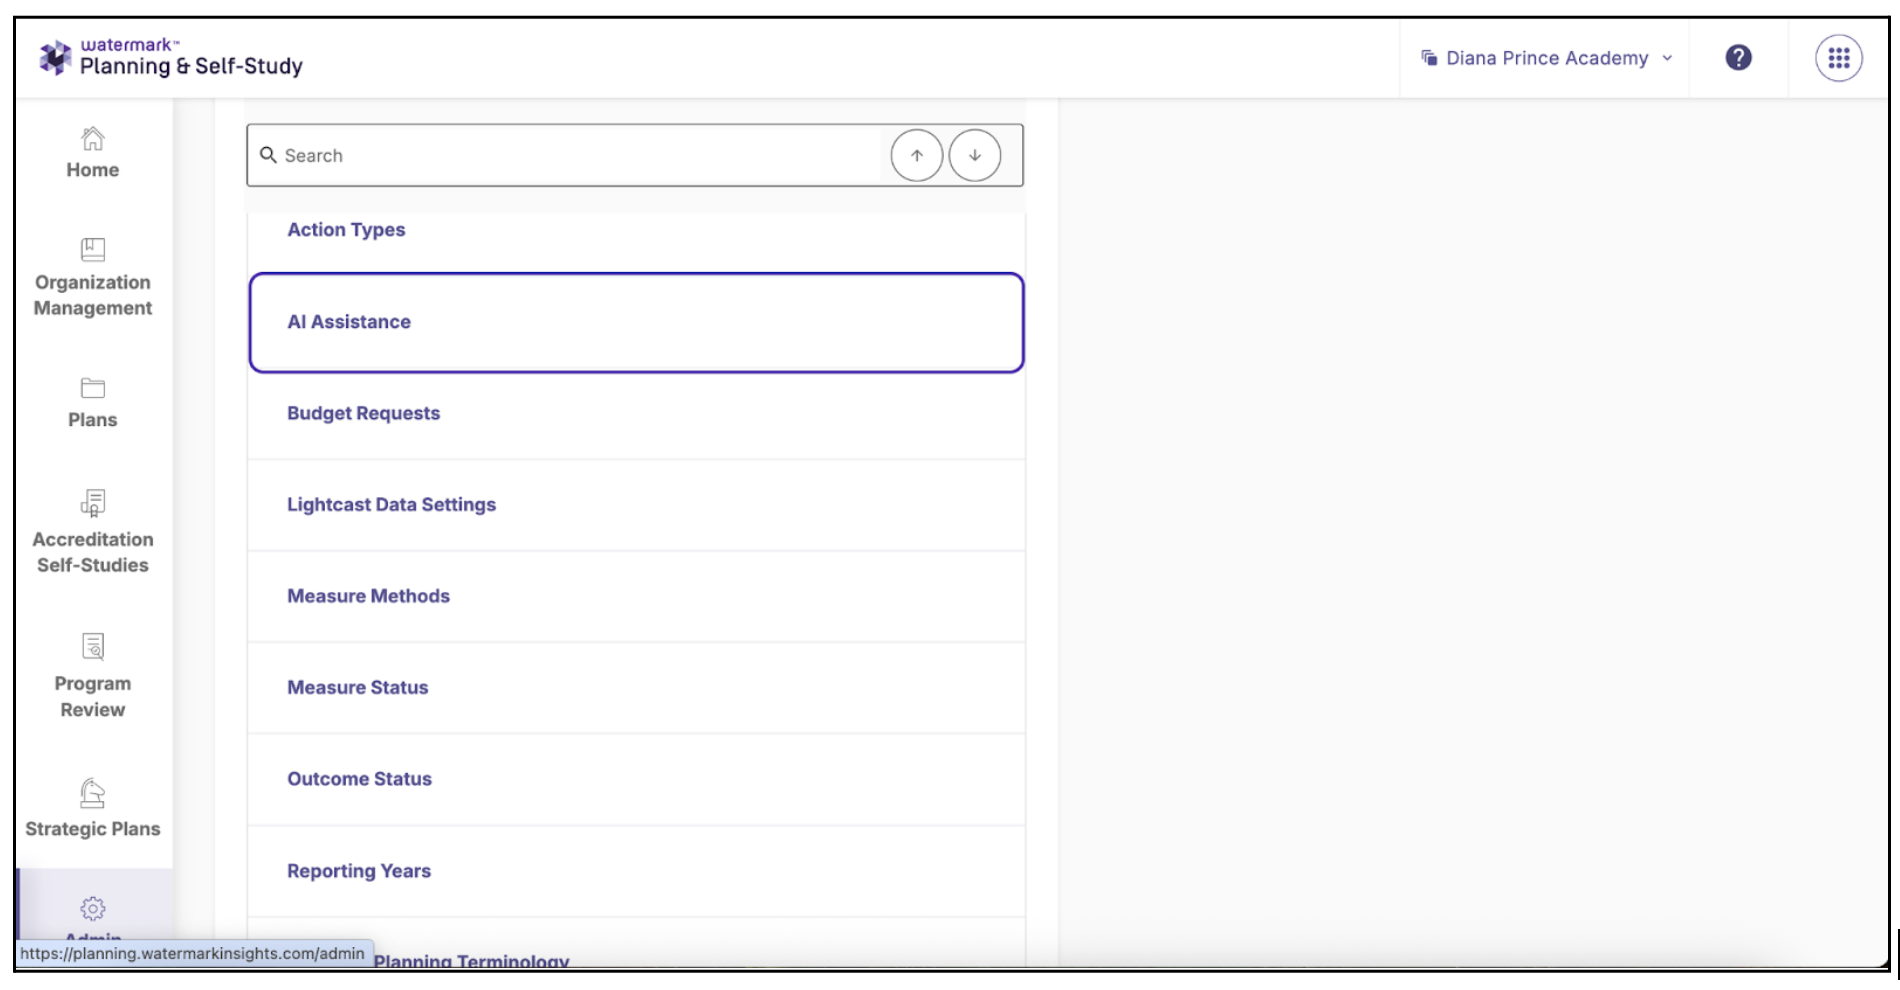
Task: Click the search magnifier icon
Action: pos(268,155)
